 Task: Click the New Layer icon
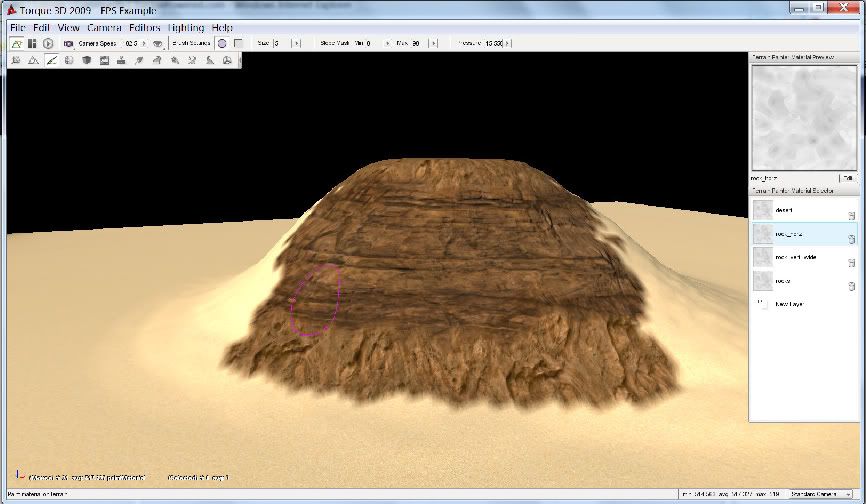click(762, 303)
